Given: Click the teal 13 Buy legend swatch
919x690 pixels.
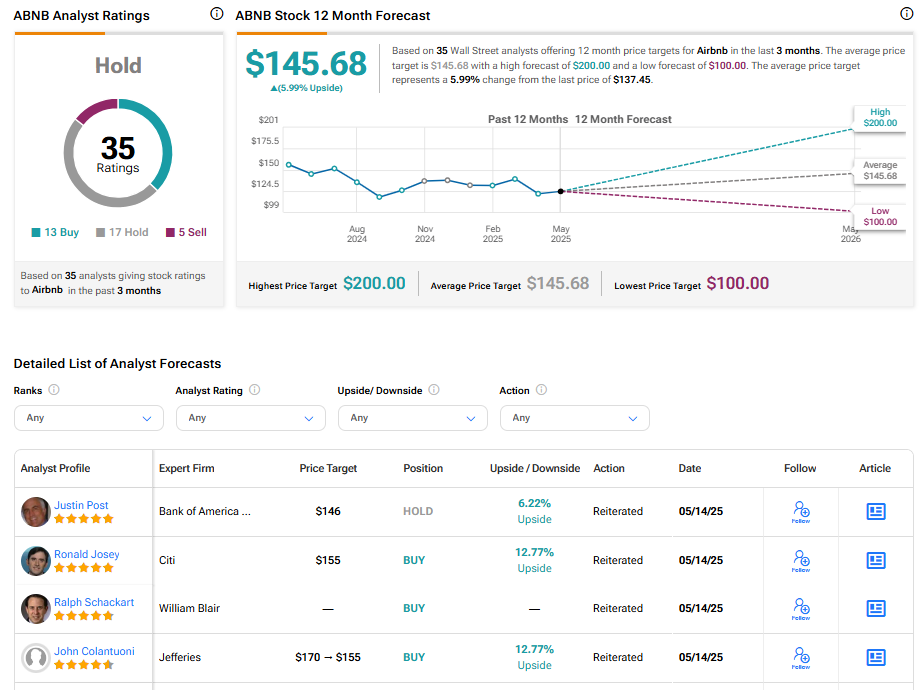Looking at the screenshot, I should pos(36,233).
